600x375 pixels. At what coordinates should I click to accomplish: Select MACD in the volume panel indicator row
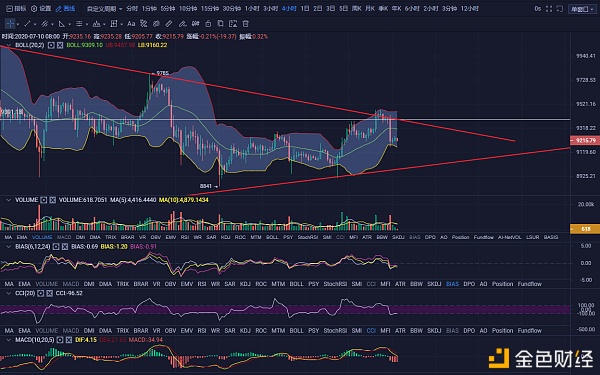(64, 237)
